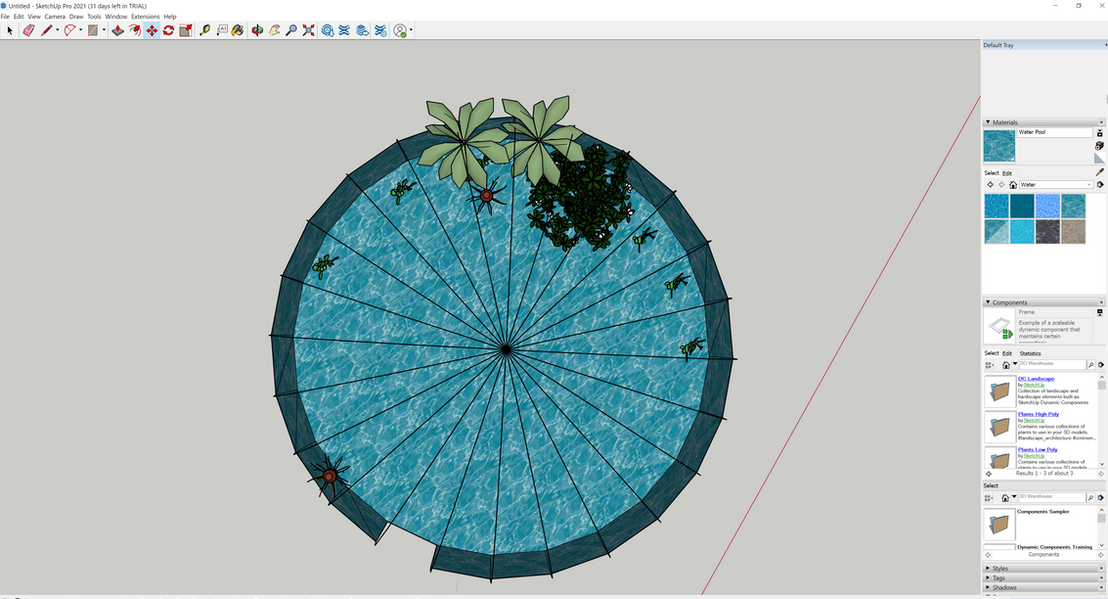Image resolution: width=1108 pixels, height=599 pixels.
Task: Activate the Paint Bucket tool
Action: click(x=236, y=31)
